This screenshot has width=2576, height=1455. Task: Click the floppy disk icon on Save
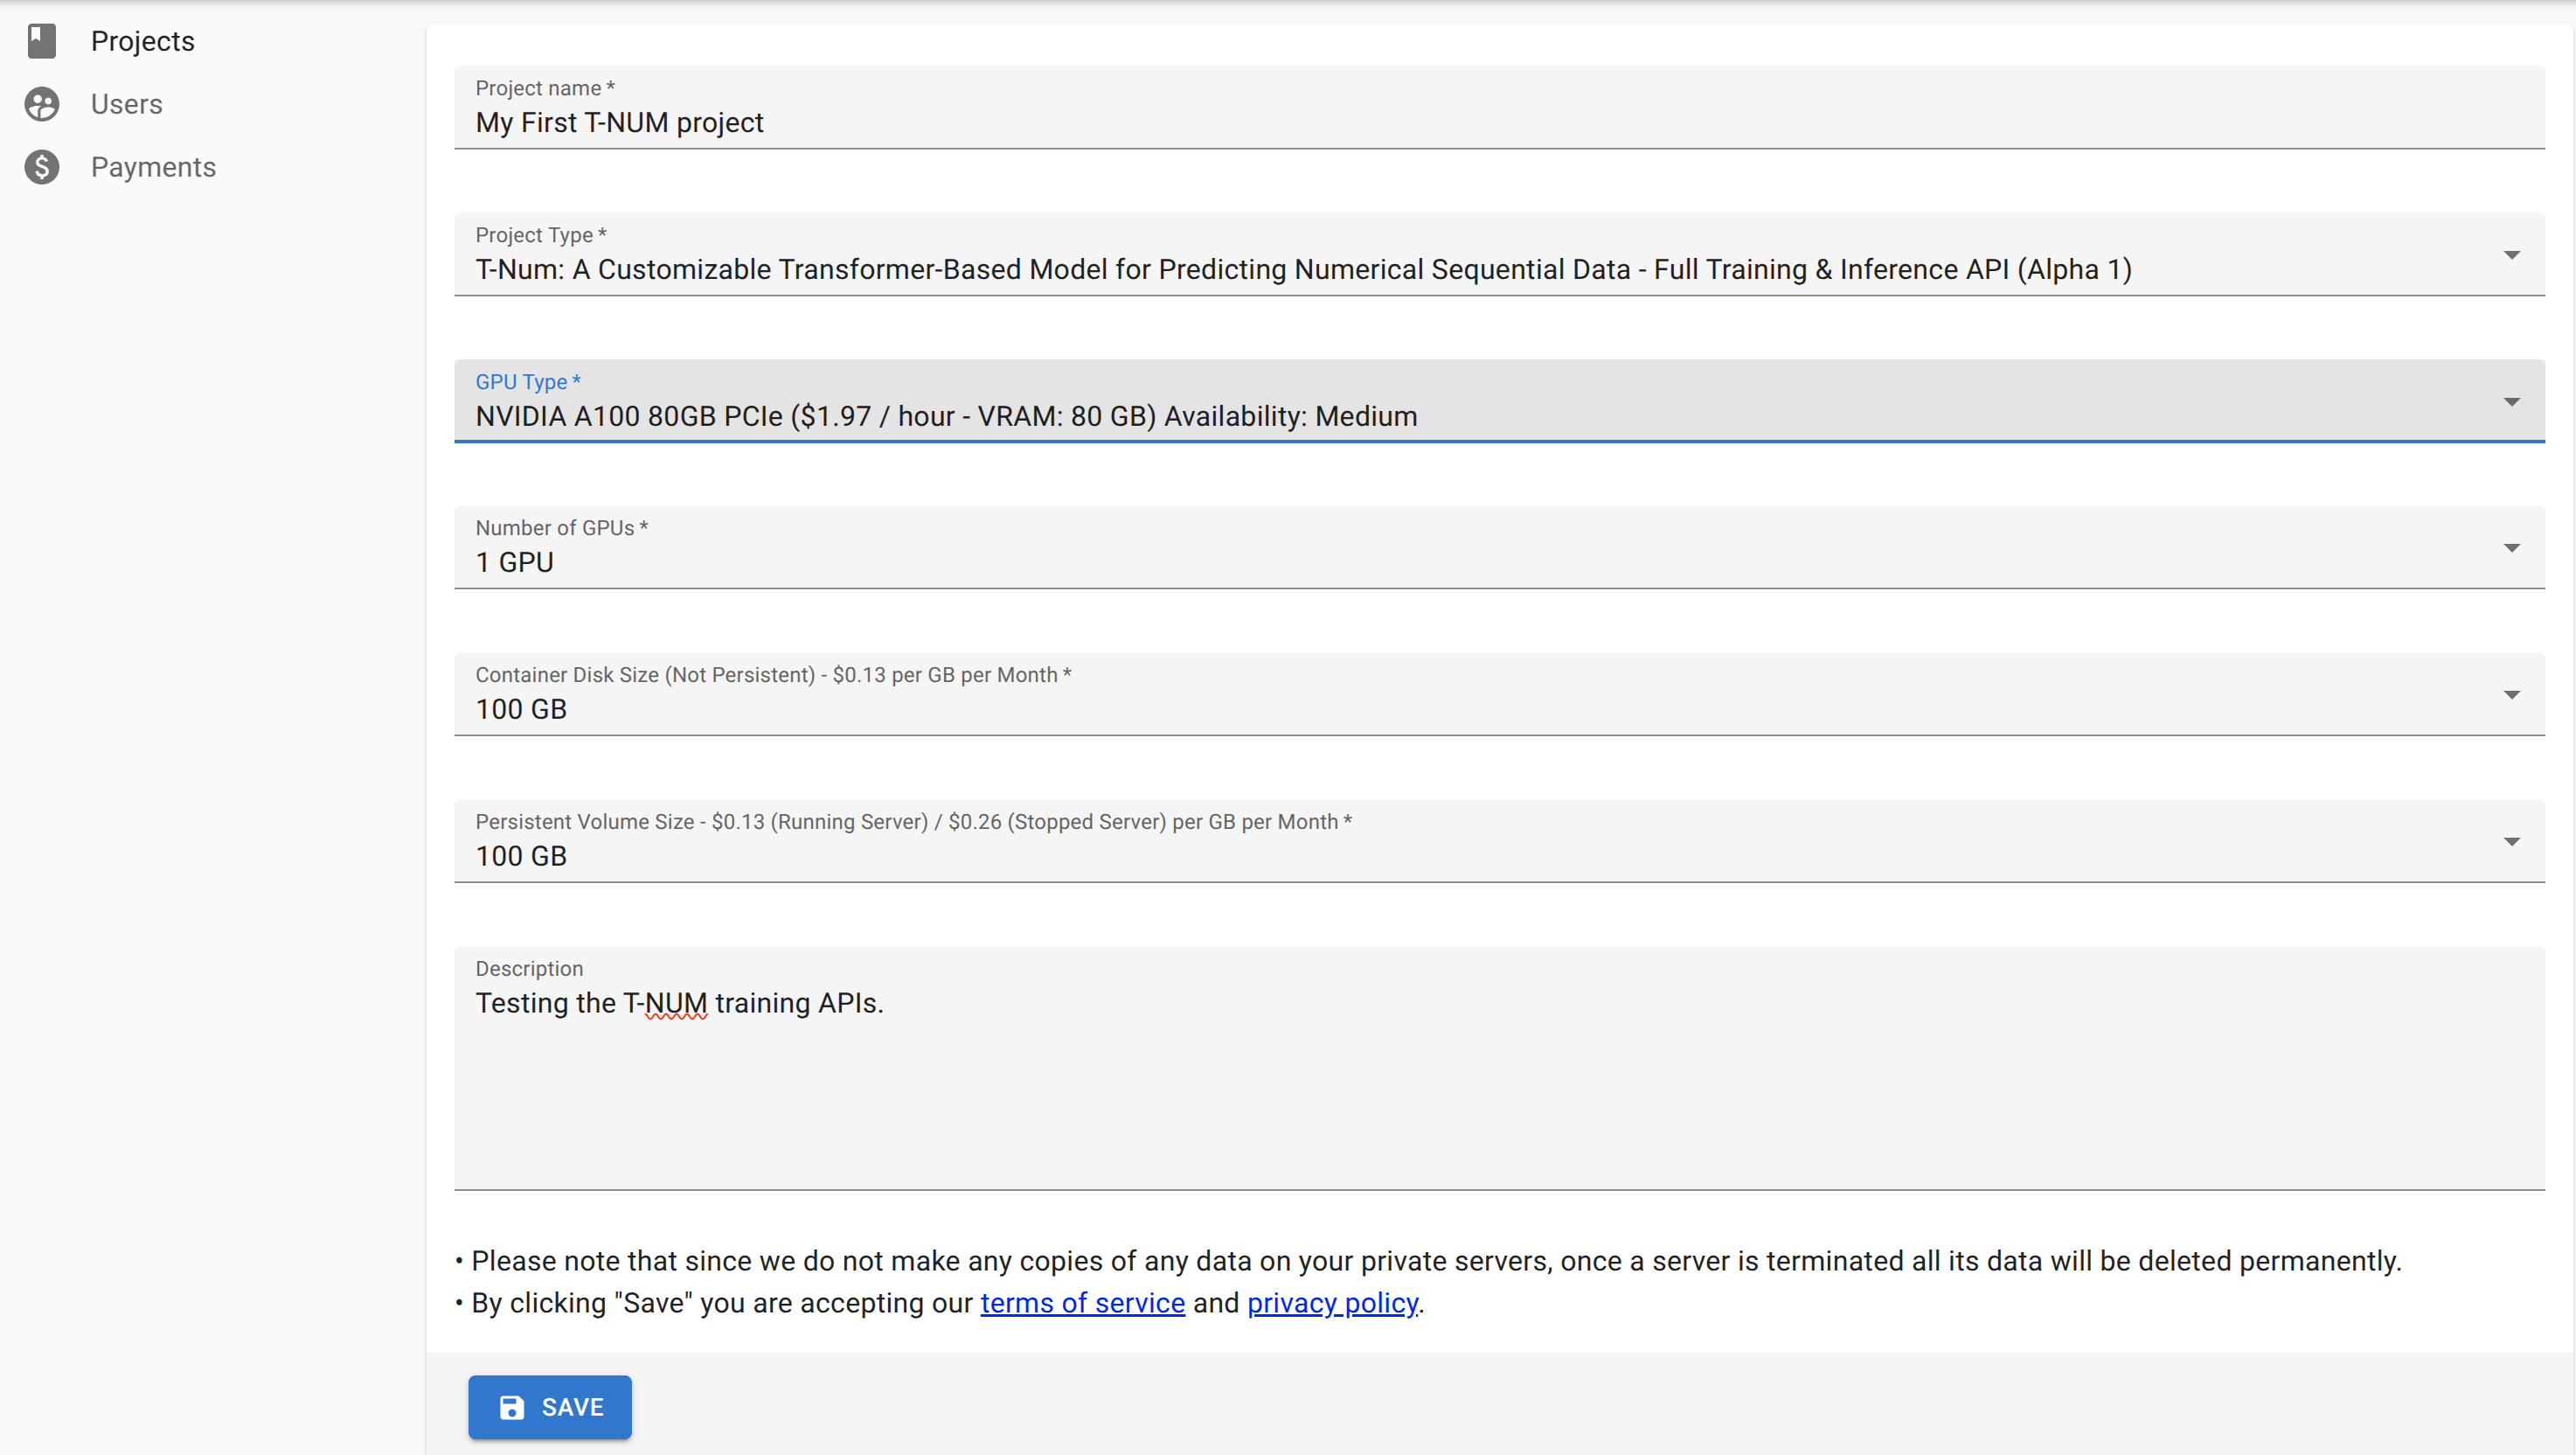pyautogui.click(x=512, y=1407)
